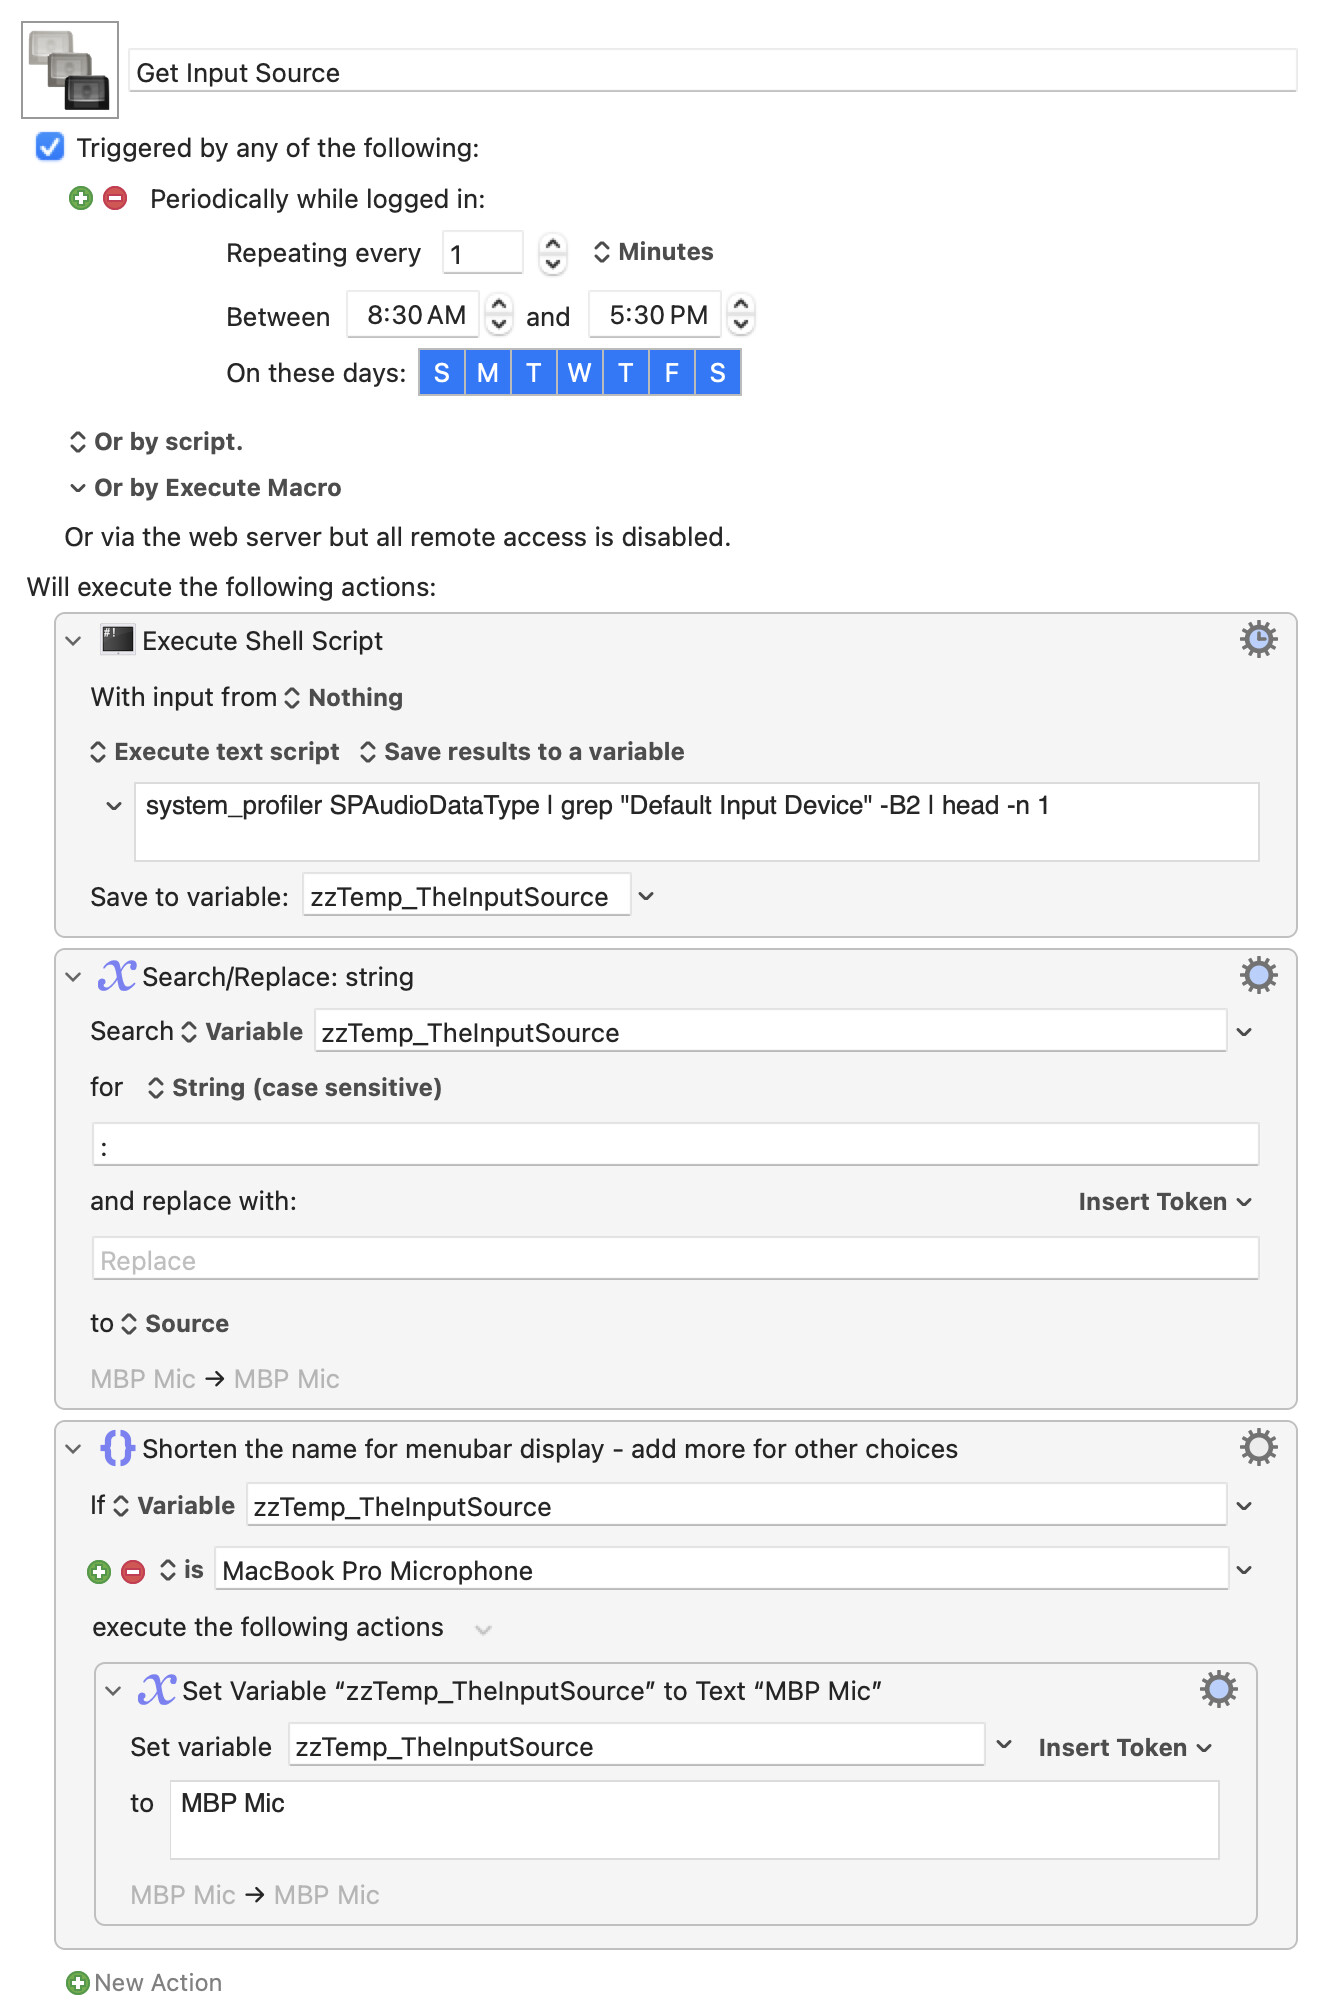Open the Or by script popup
The image size is (1318, 2016).
pos(156,442)
